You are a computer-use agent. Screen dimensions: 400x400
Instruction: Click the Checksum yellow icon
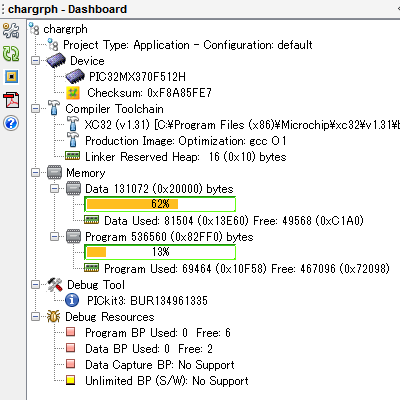tap(73, 93)
